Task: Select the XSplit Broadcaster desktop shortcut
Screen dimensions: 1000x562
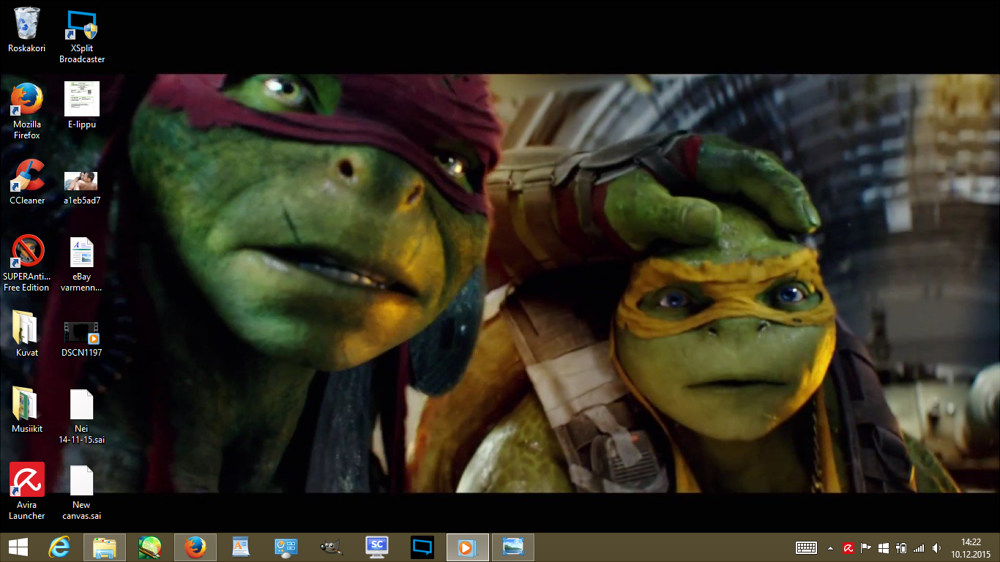Action: click(82, 36)
